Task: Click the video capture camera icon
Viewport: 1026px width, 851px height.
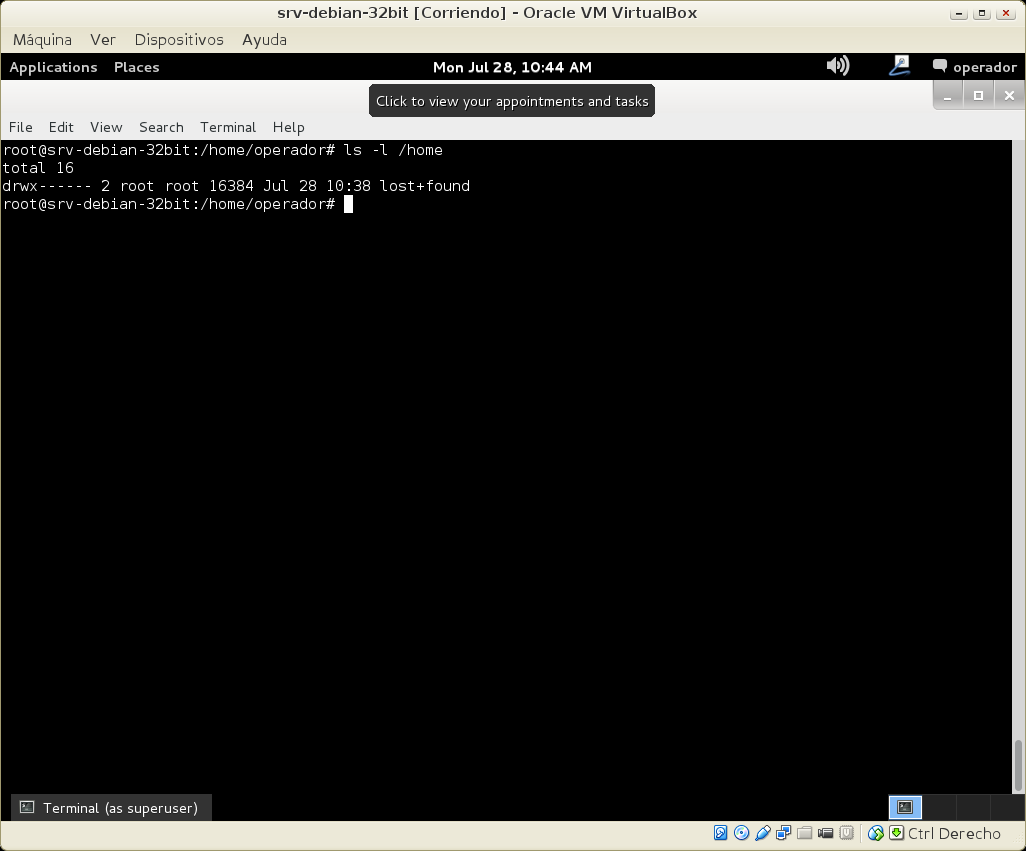Action: point(826,833)
